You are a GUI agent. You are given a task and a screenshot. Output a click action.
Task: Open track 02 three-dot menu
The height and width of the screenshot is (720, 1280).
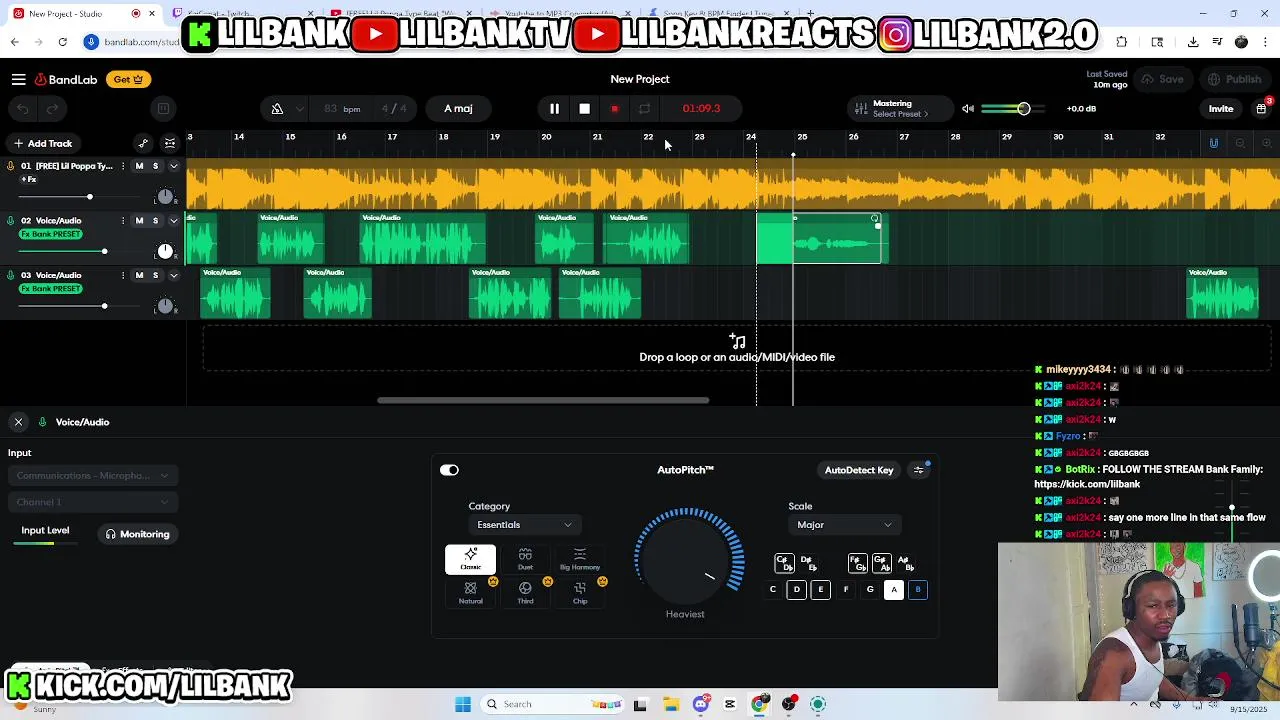click(123, 221)
